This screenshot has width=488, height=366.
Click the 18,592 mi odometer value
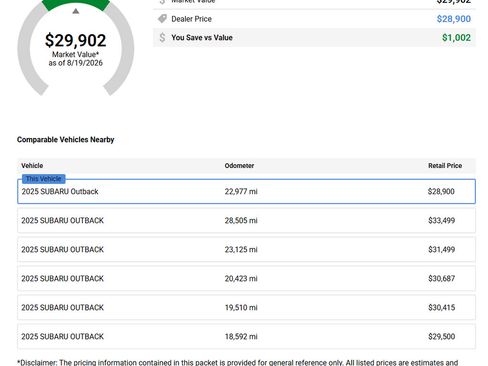pyautogui.click(x=241, y=337)
